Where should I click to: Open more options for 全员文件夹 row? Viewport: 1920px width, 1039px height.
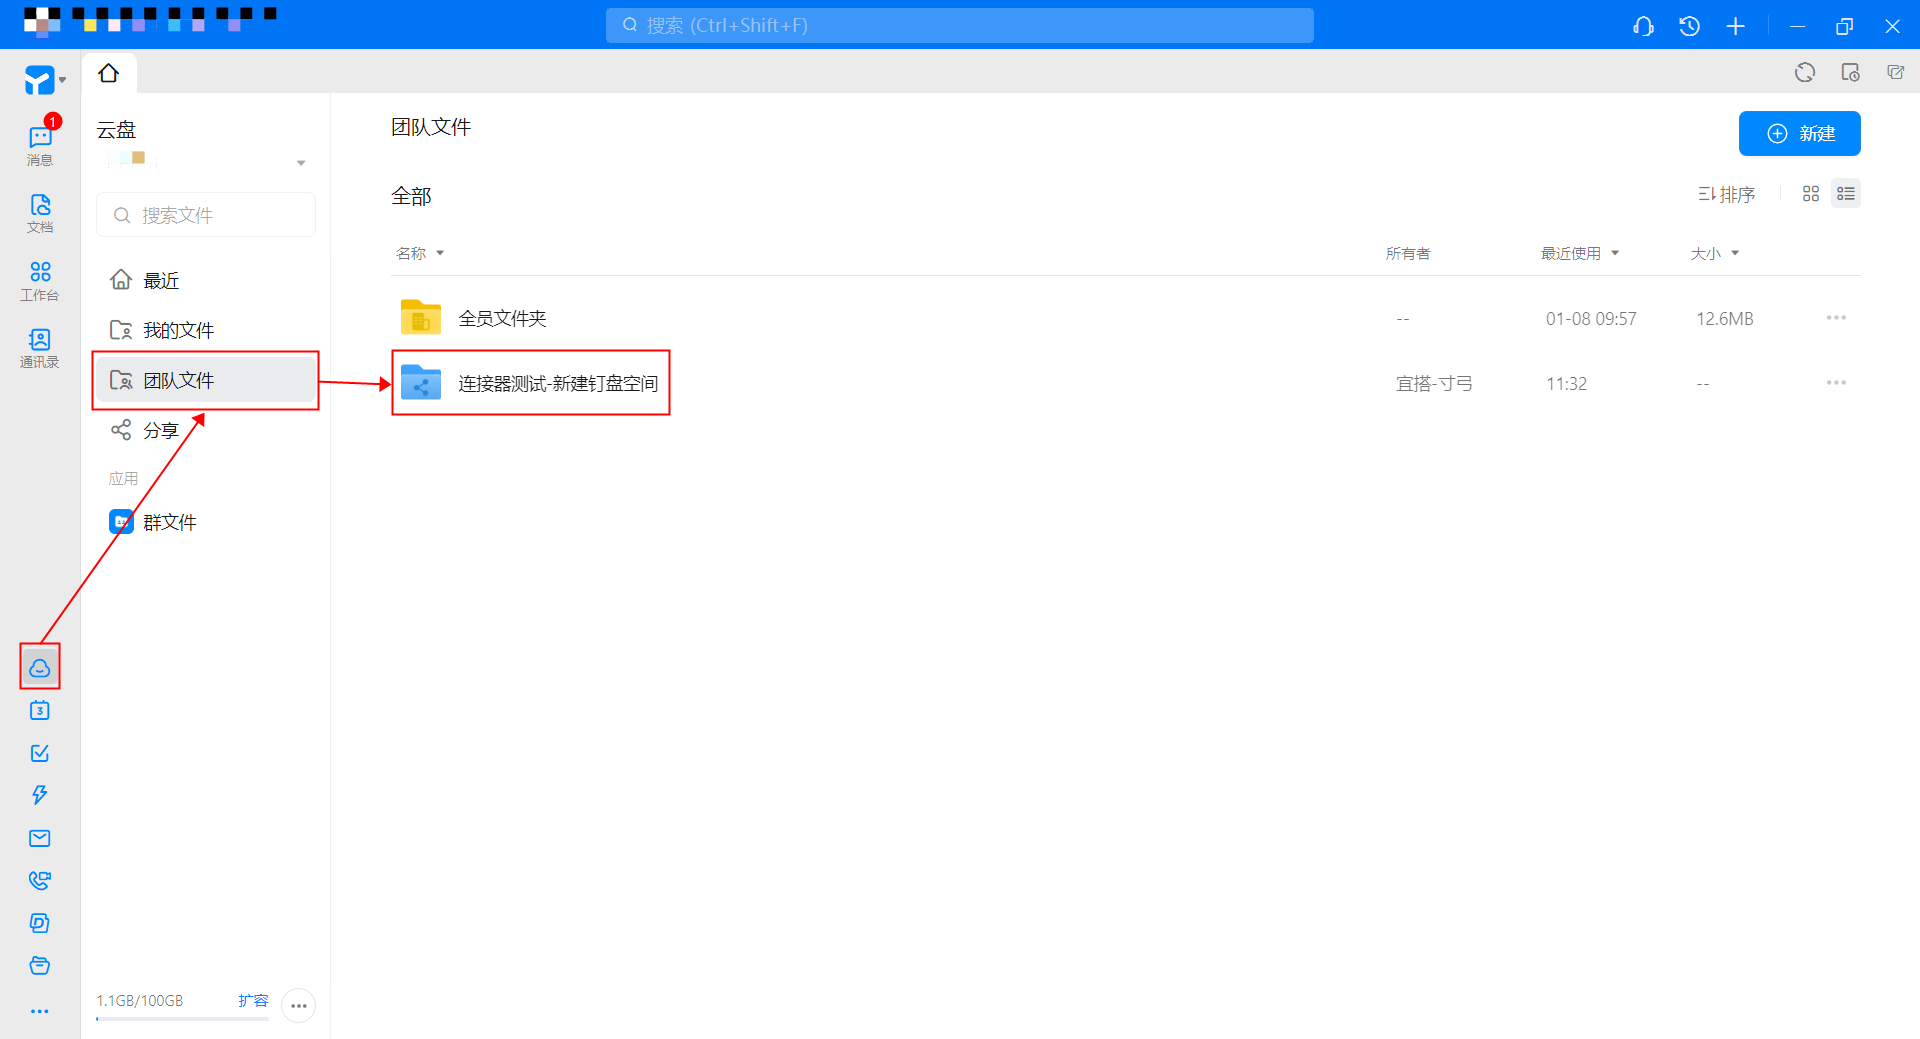[1836, 318]
